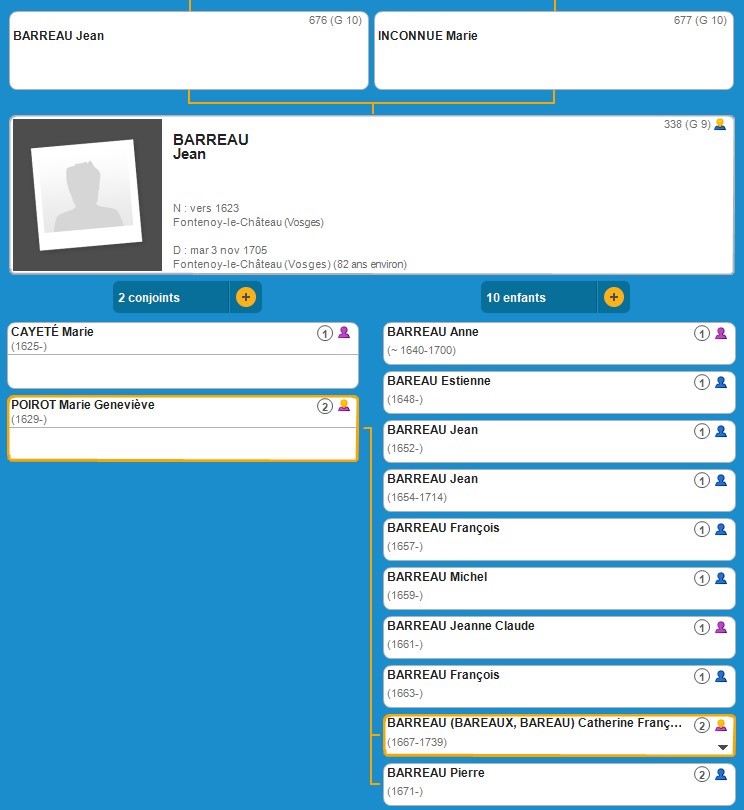Click the male icon on BAREAU Estienne
744x810 pixels.
tap(720, 382)
